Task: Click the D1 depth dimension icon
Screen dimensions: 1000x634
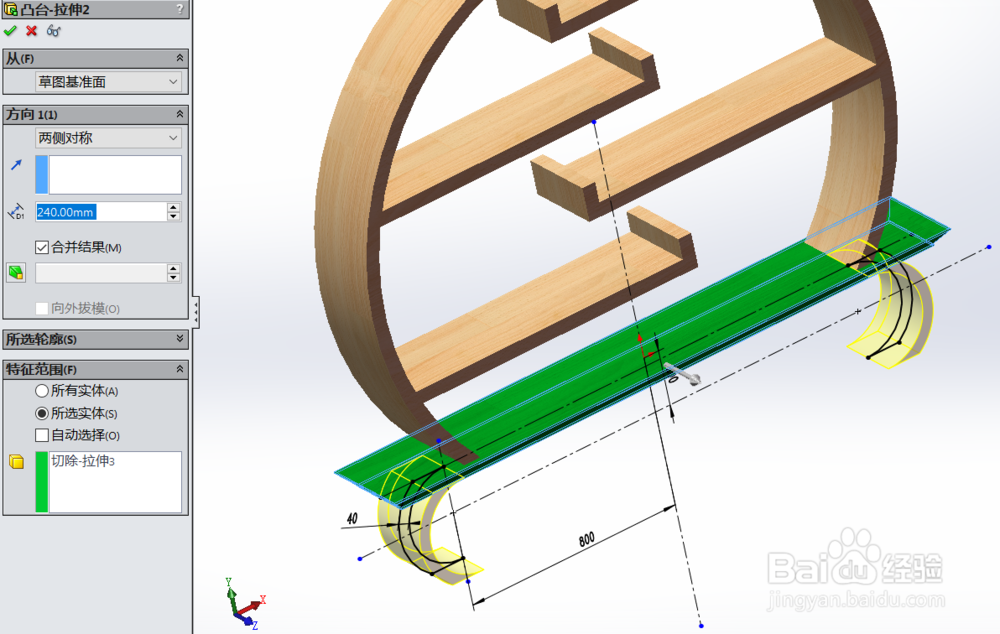Action: [16, 210]
